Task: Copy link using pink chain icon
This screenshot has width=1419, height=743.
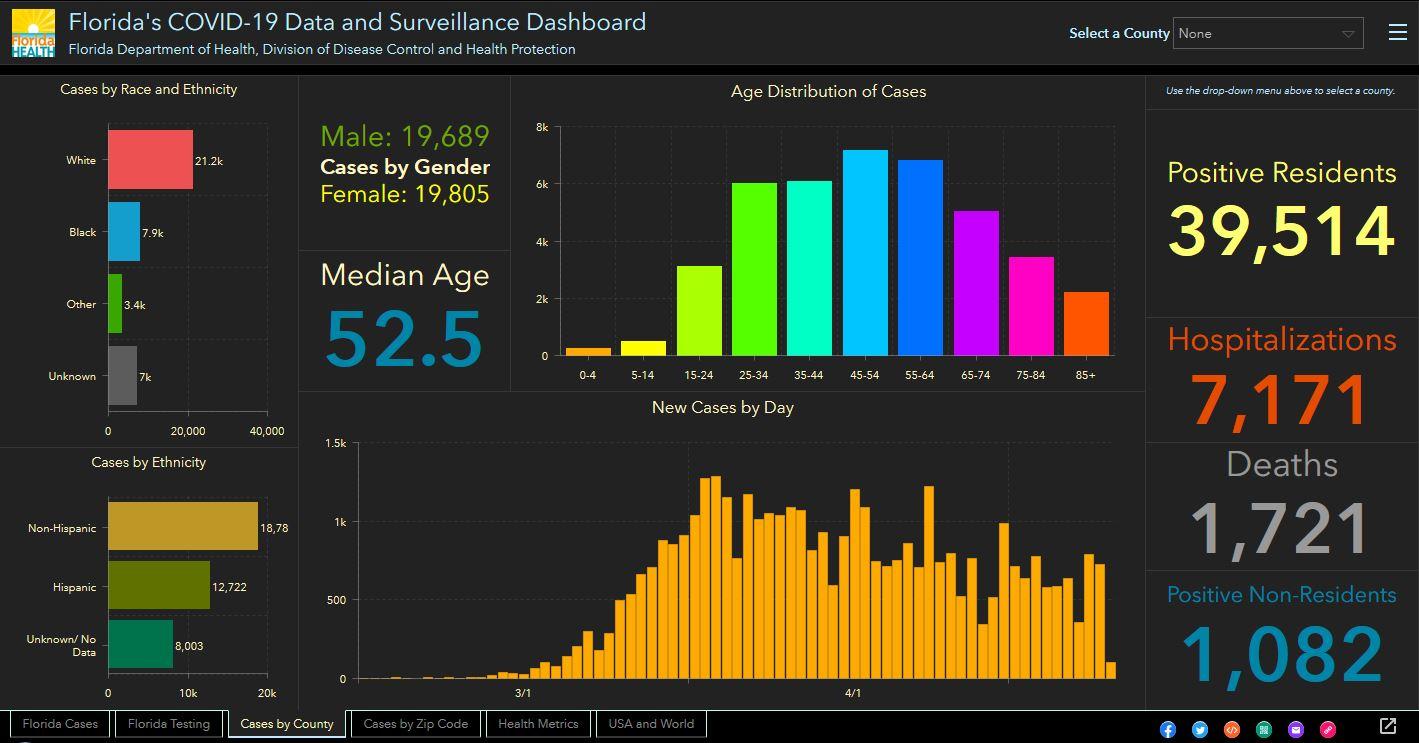Action: (1328, 729)
